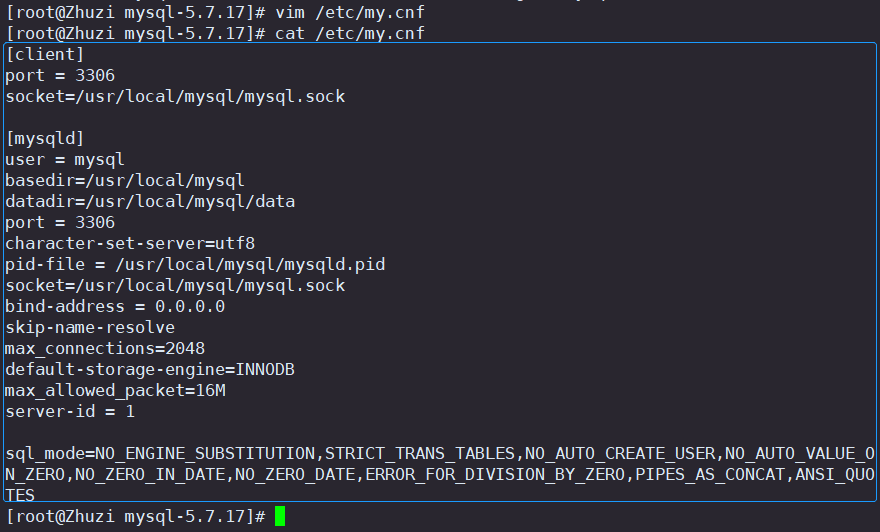Click the sql_mode=NO_ENGINE_SUBSTITUTION text
This screenshot has height=532, width=880.
161,453
